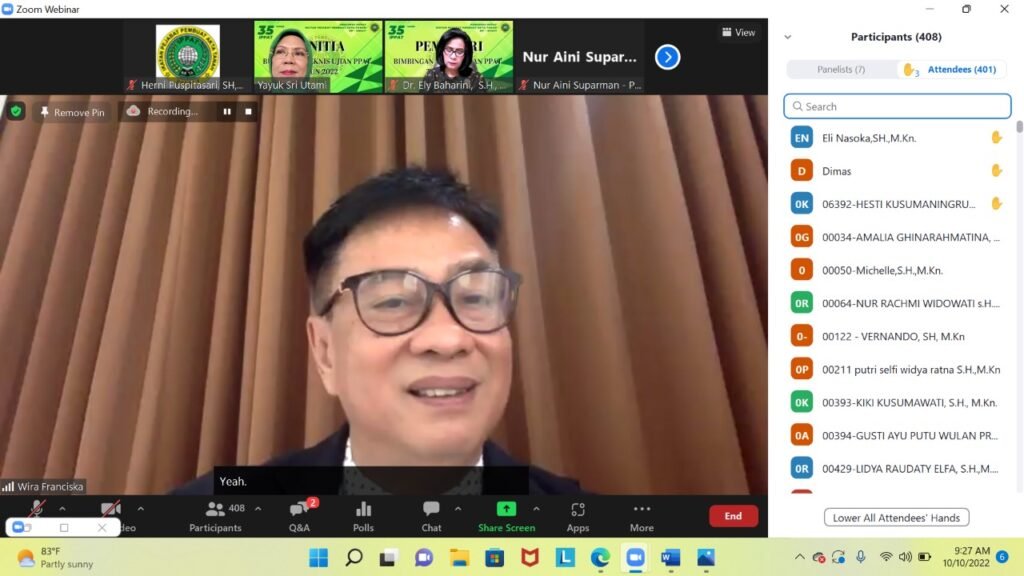Click the Zoom icon in the taskbar
This screenshot has width=1024, height=576.
pyautogui.click(x=635, y=558)
